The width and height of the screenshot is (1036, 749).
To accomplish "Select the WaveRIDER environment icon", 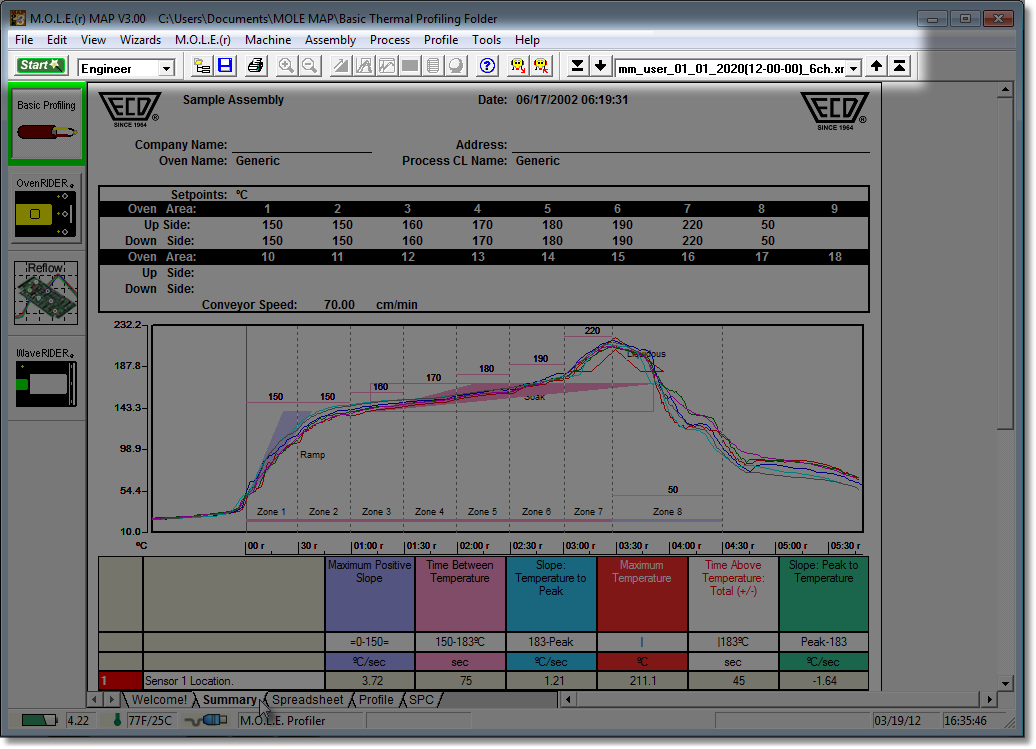I will coord(46,377).
